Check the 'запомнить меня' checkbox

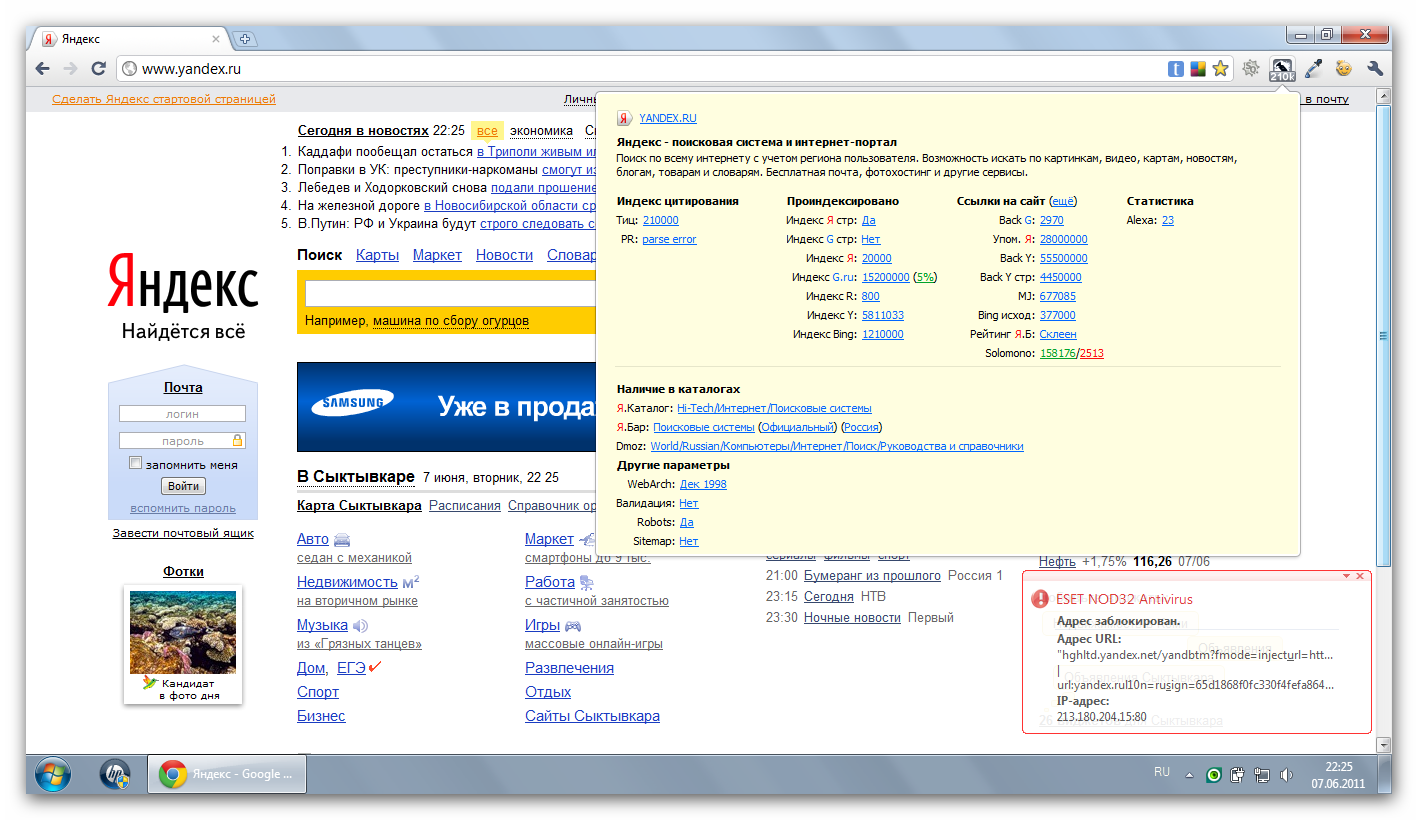(136, 464)
